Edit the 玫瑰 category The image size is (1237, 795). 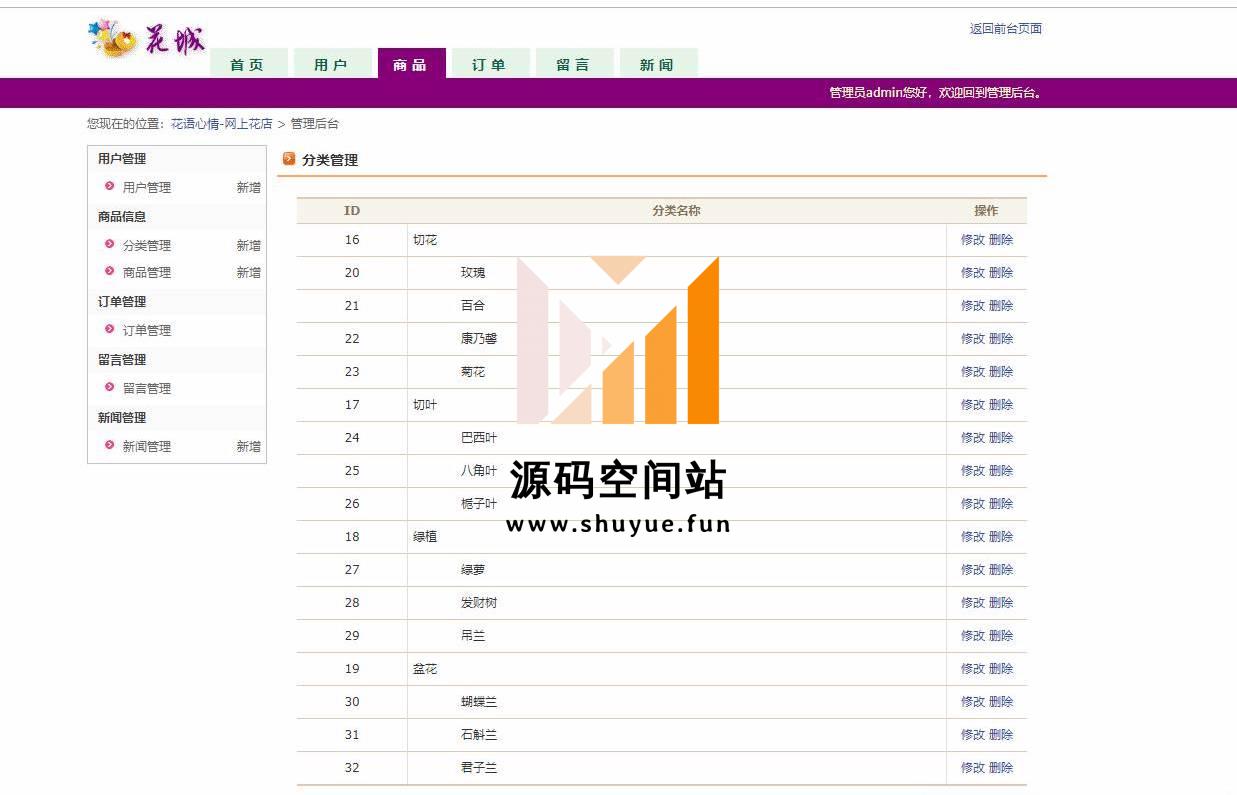pos(973,273)
